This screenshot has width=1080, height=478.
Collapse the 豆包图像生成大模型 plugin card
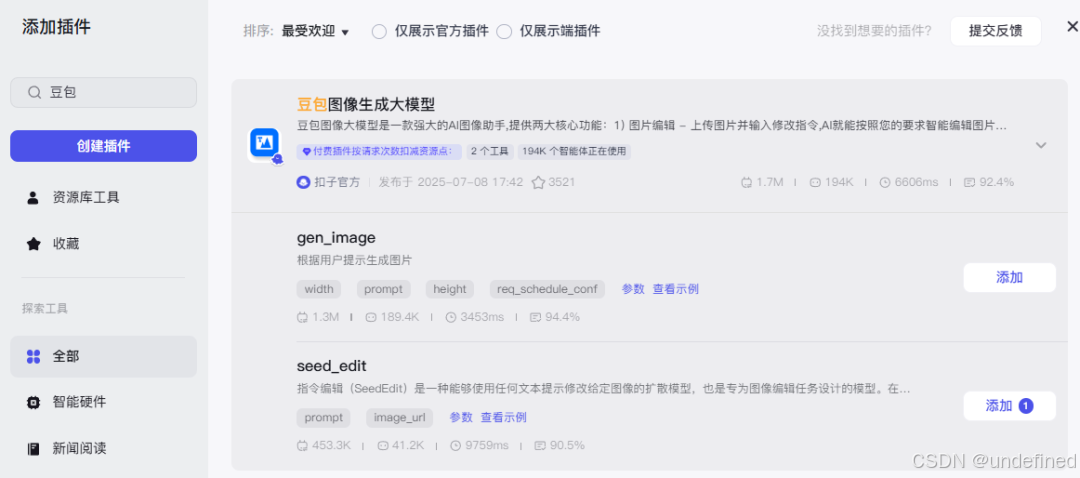click(1041, 145)
